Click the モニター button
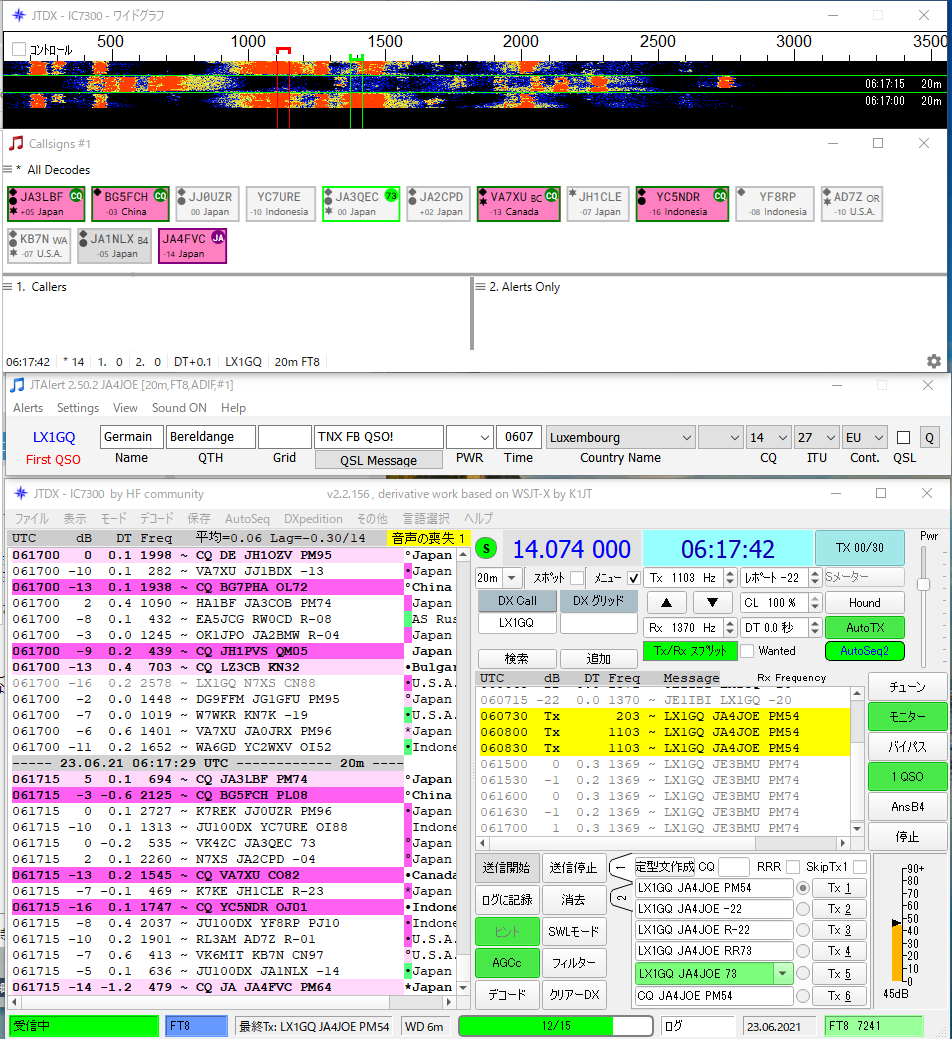Viewport: 952px width, 1039px height. 907,716
